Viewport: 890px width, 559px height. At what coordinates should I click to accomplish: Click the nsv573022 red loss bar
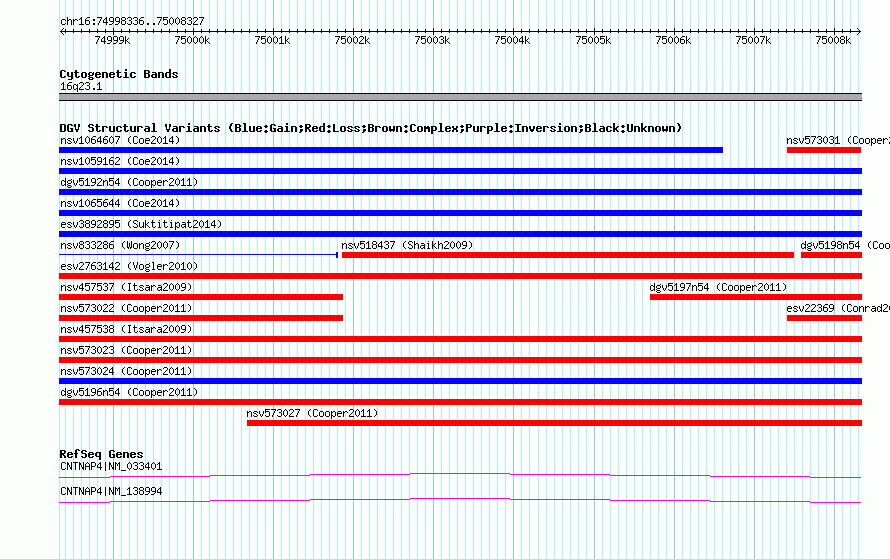(x=201, y=318)
